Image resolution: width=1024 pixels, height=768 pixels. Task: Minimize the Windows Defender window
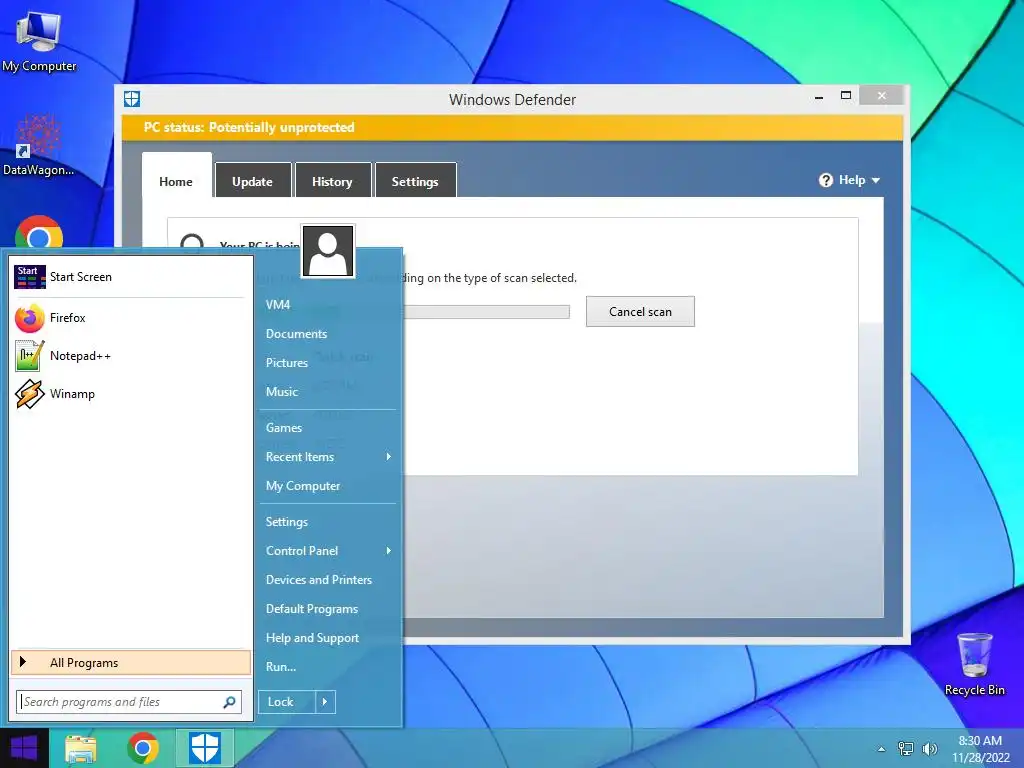tap(819, 97)
